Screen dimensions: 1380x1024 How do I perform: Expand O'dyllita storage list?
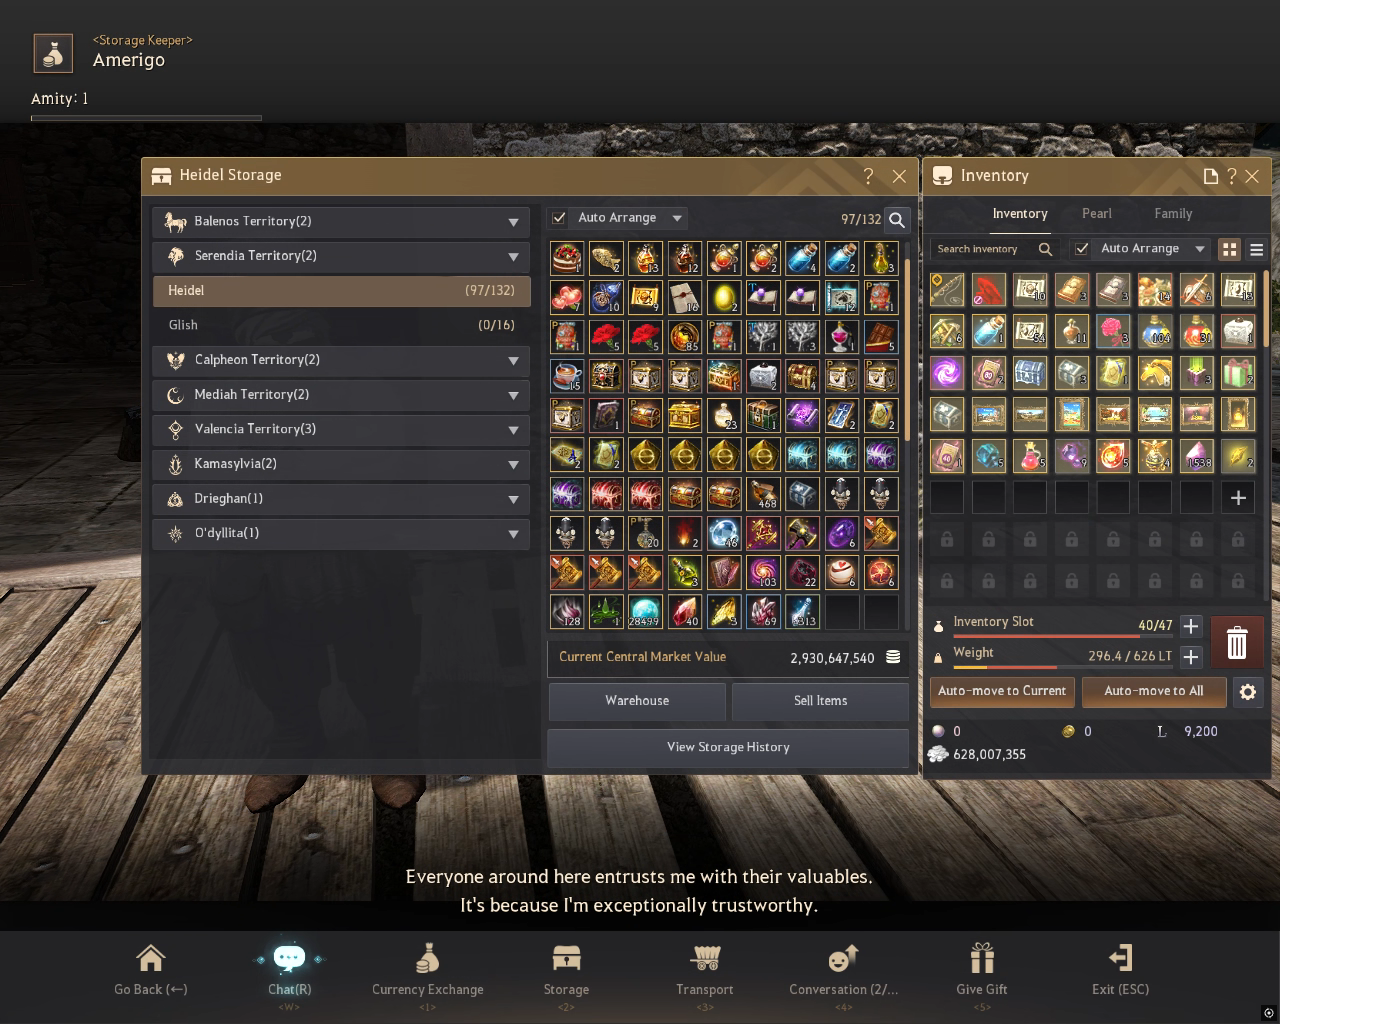(341, 533)
